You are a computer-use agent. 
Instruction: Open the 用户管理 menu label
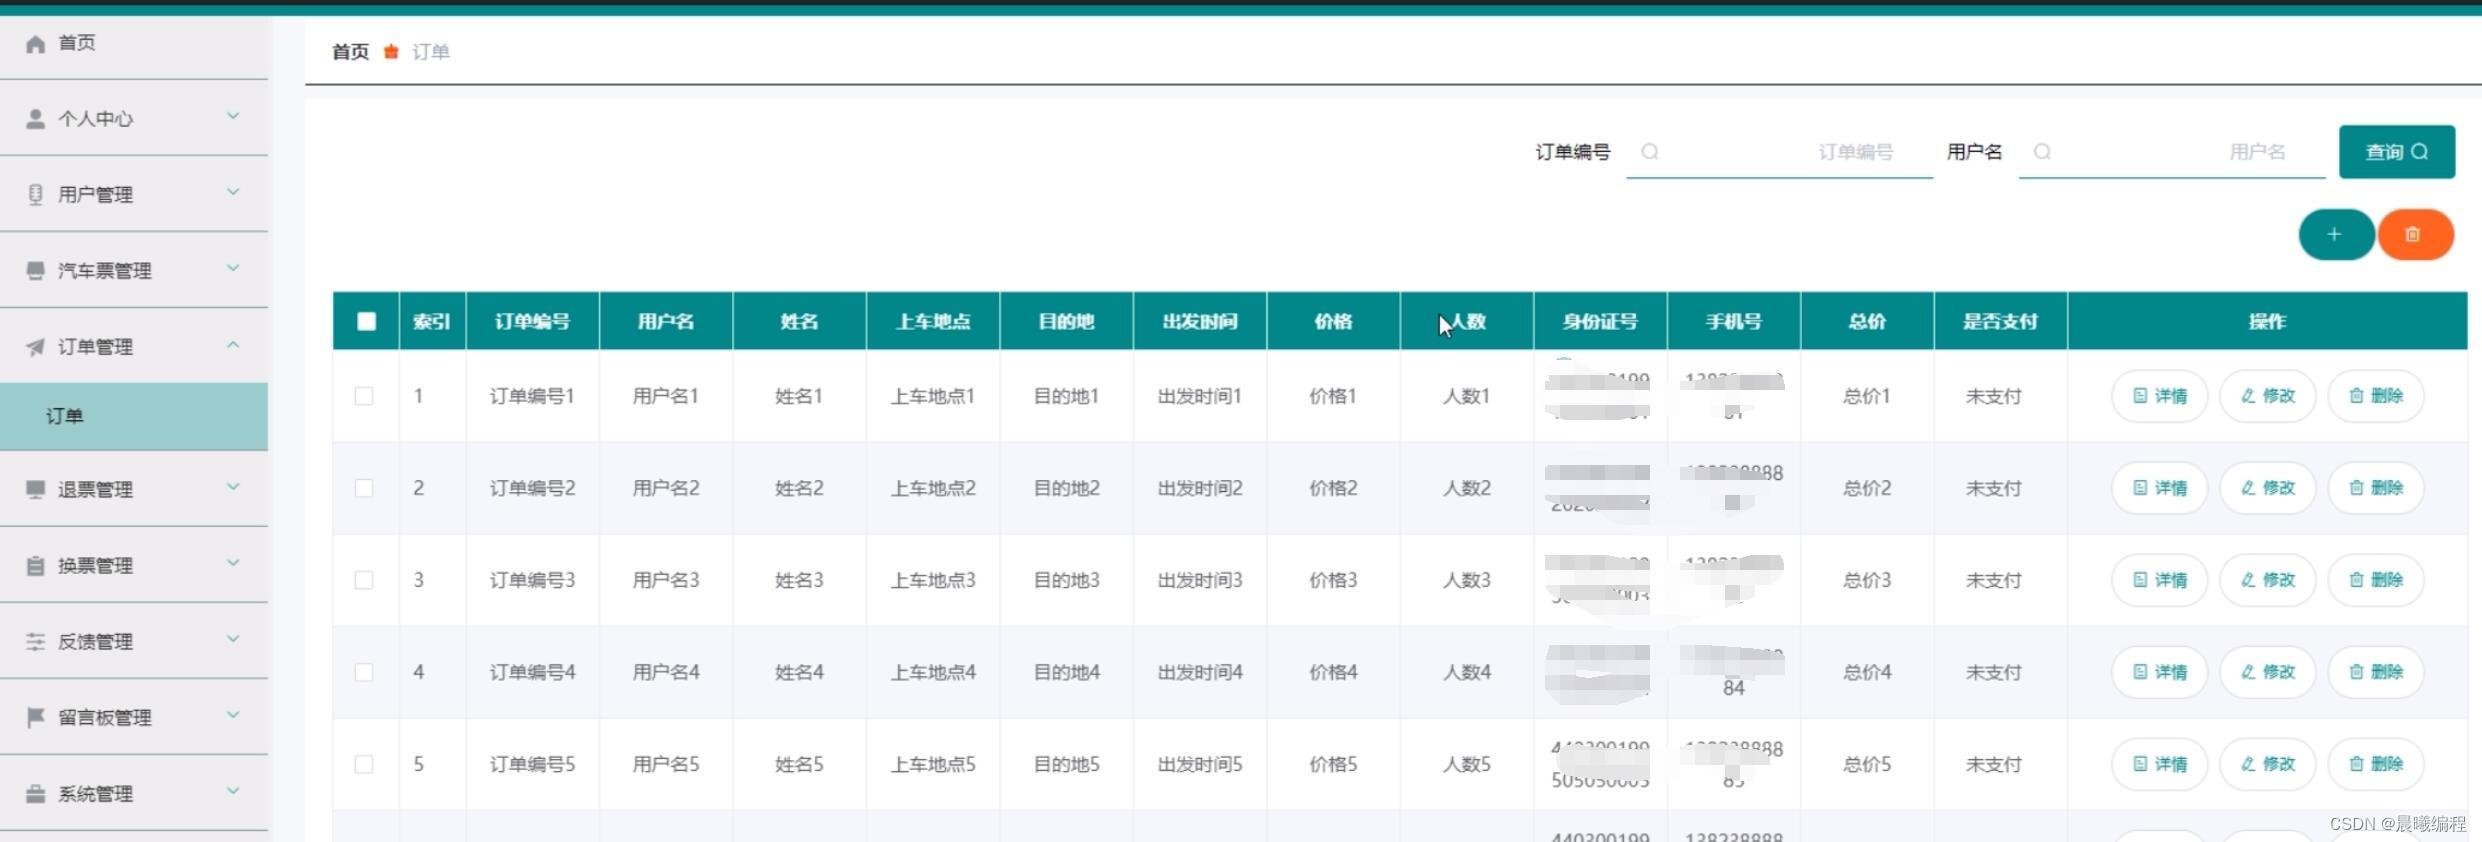[95, 195]
